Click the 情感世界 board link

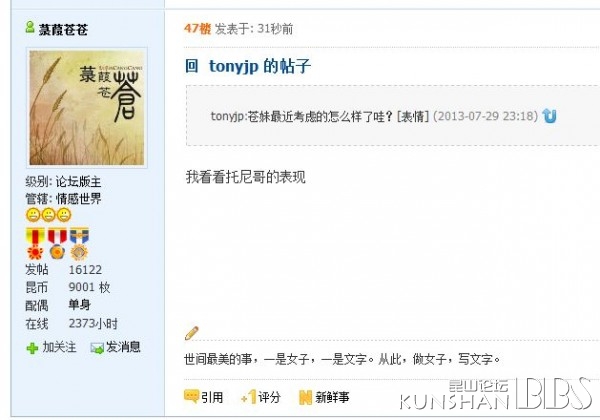point(79,199)
